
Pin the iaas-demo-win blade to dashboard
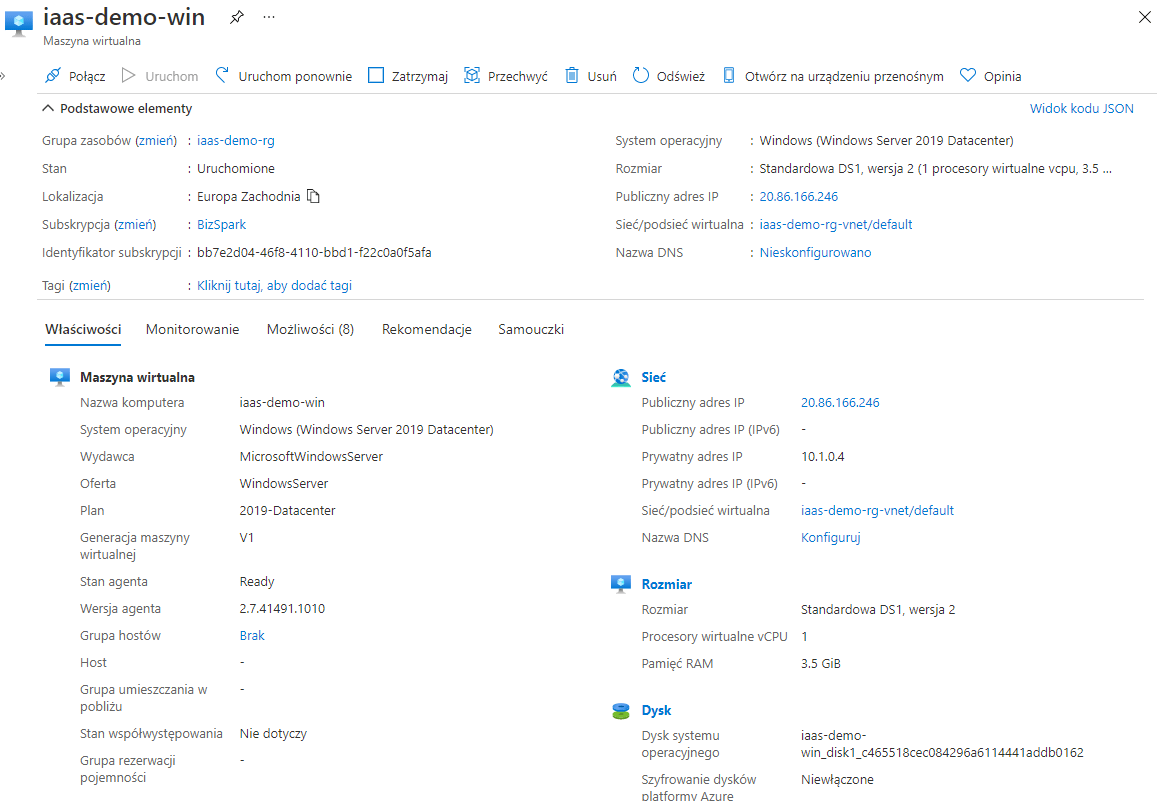tap(237, 17)
